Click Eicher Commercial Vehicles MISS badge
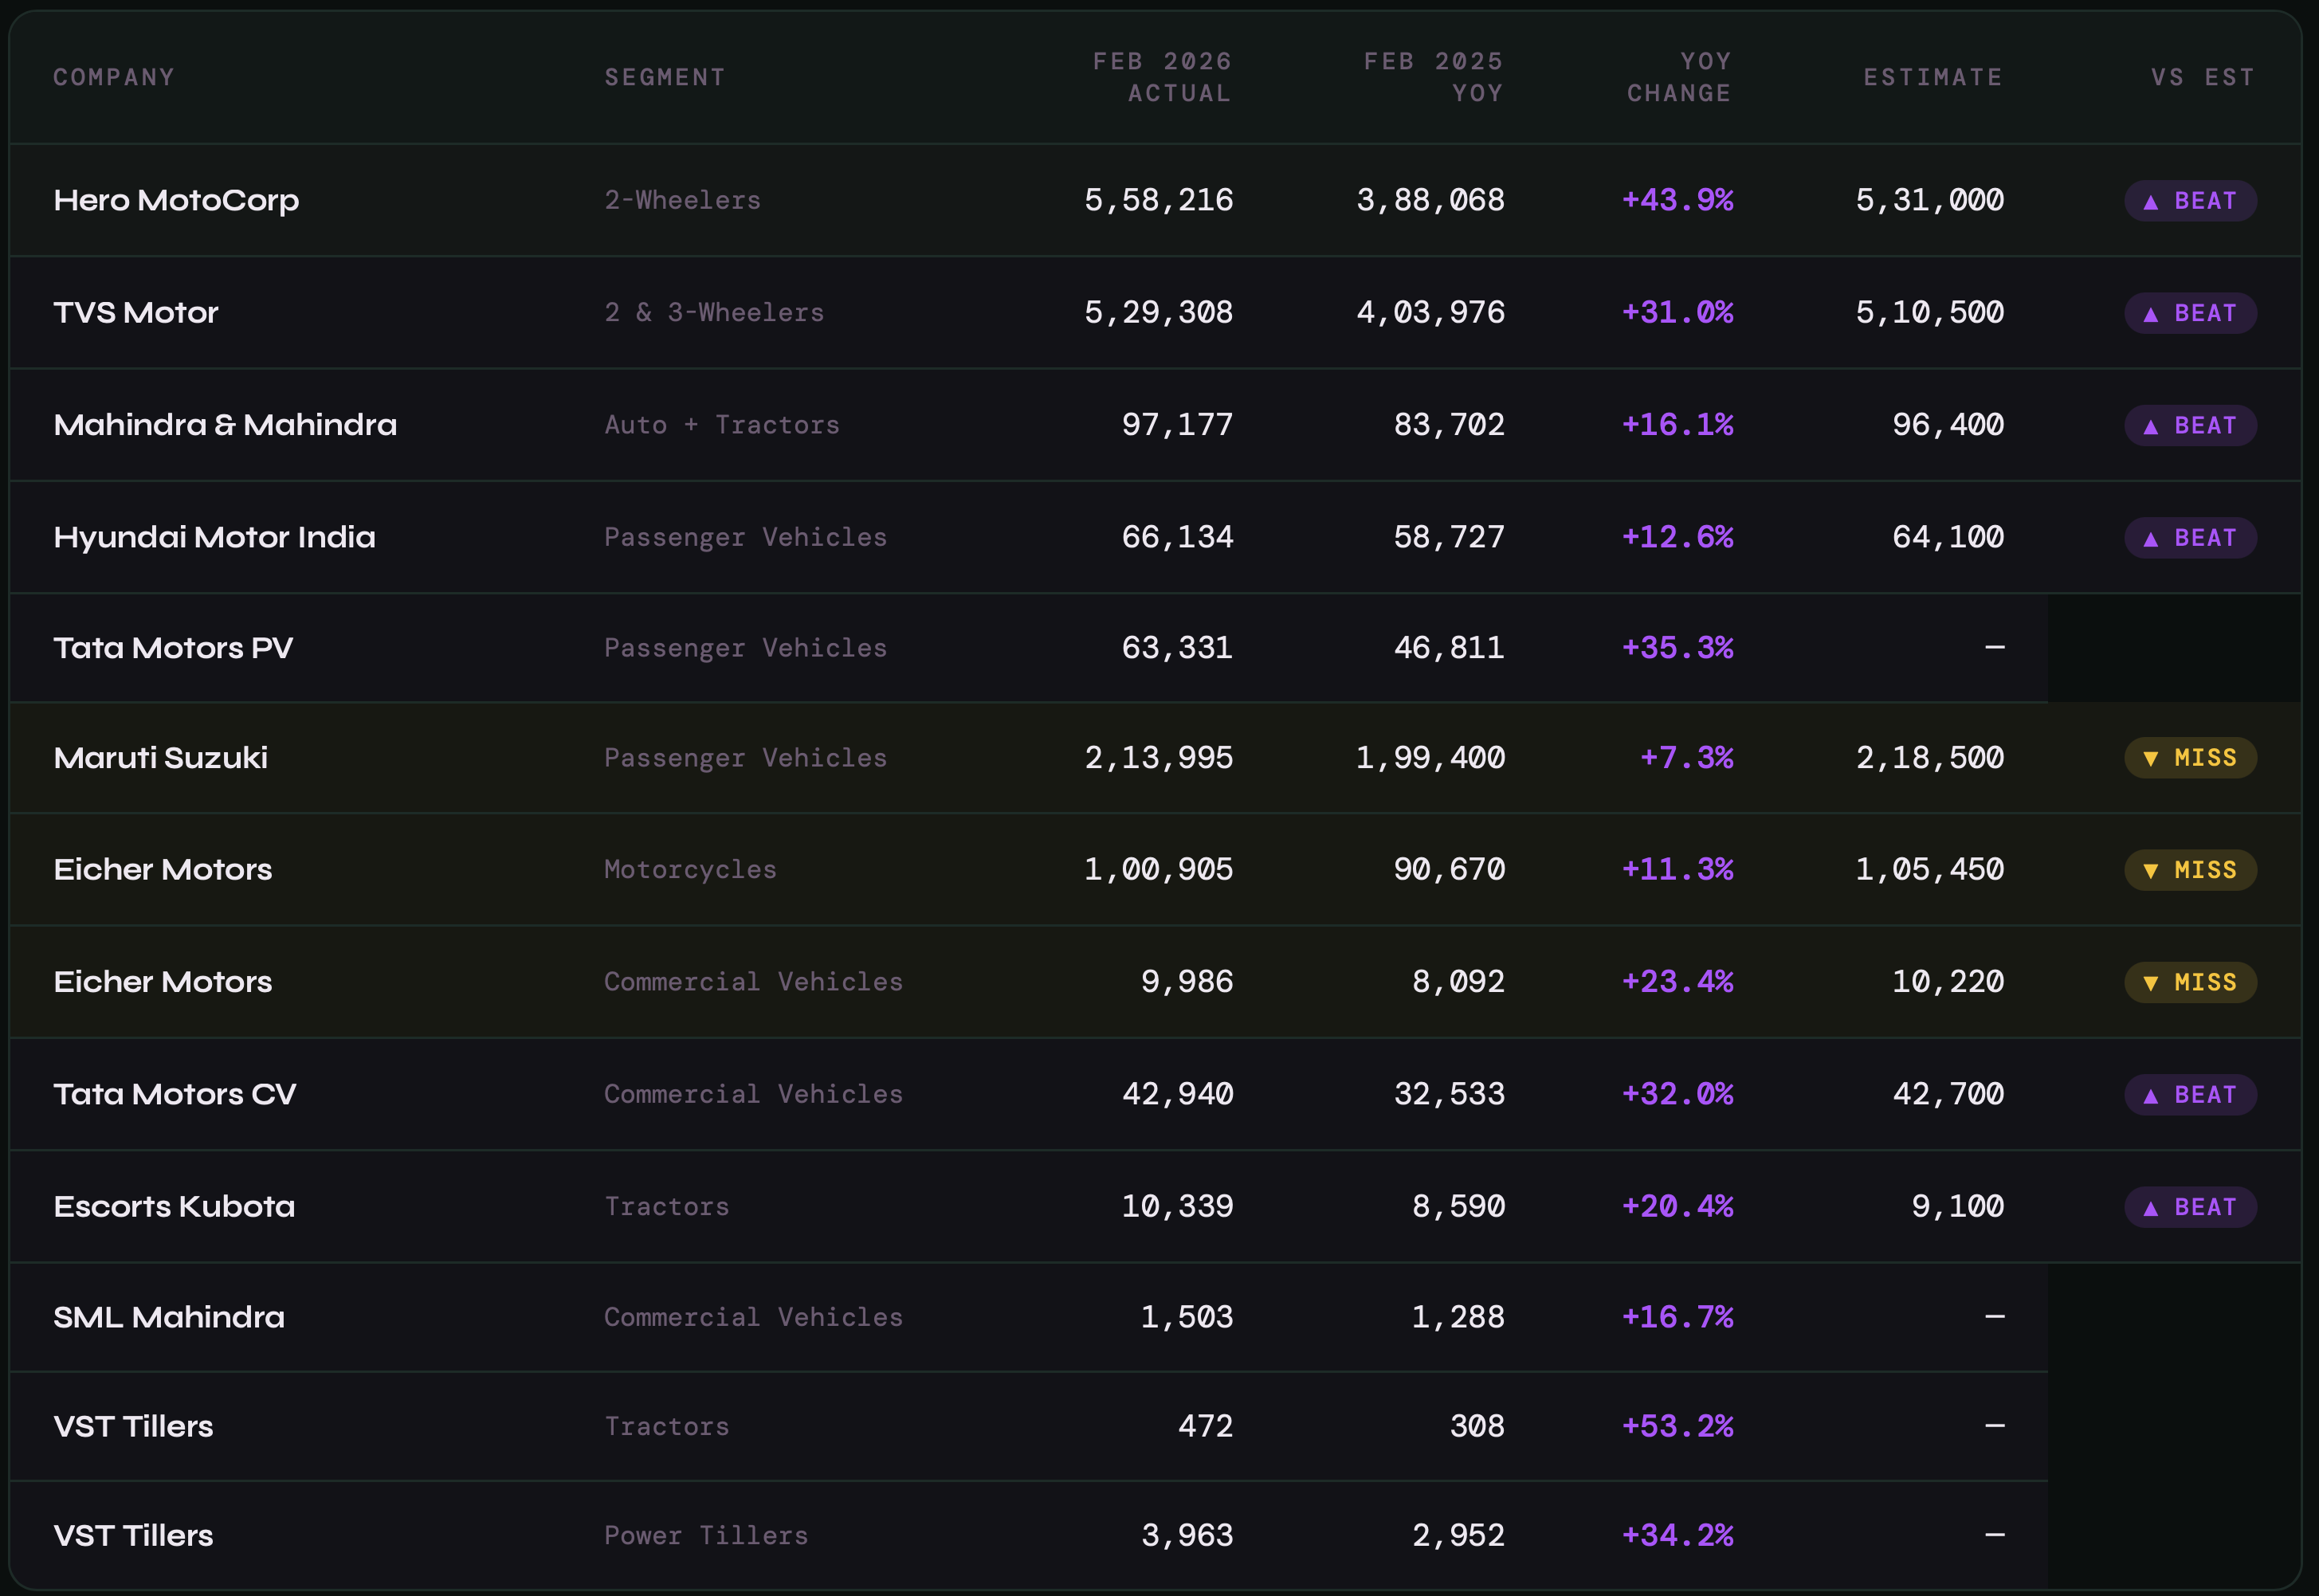Screen dimensions: 2319x1596 pyautogui.click(x=2189, y=982)
